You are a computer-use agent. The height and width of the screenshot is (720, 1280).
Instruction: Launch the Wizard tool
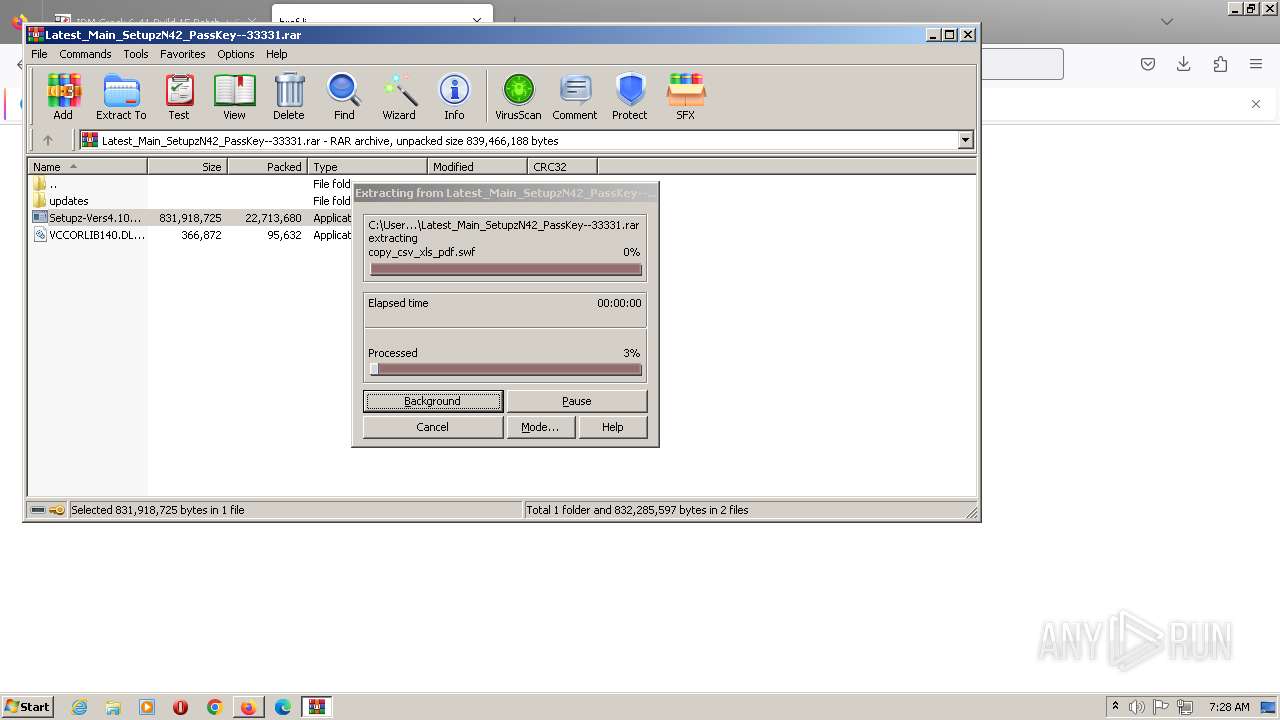399,97
